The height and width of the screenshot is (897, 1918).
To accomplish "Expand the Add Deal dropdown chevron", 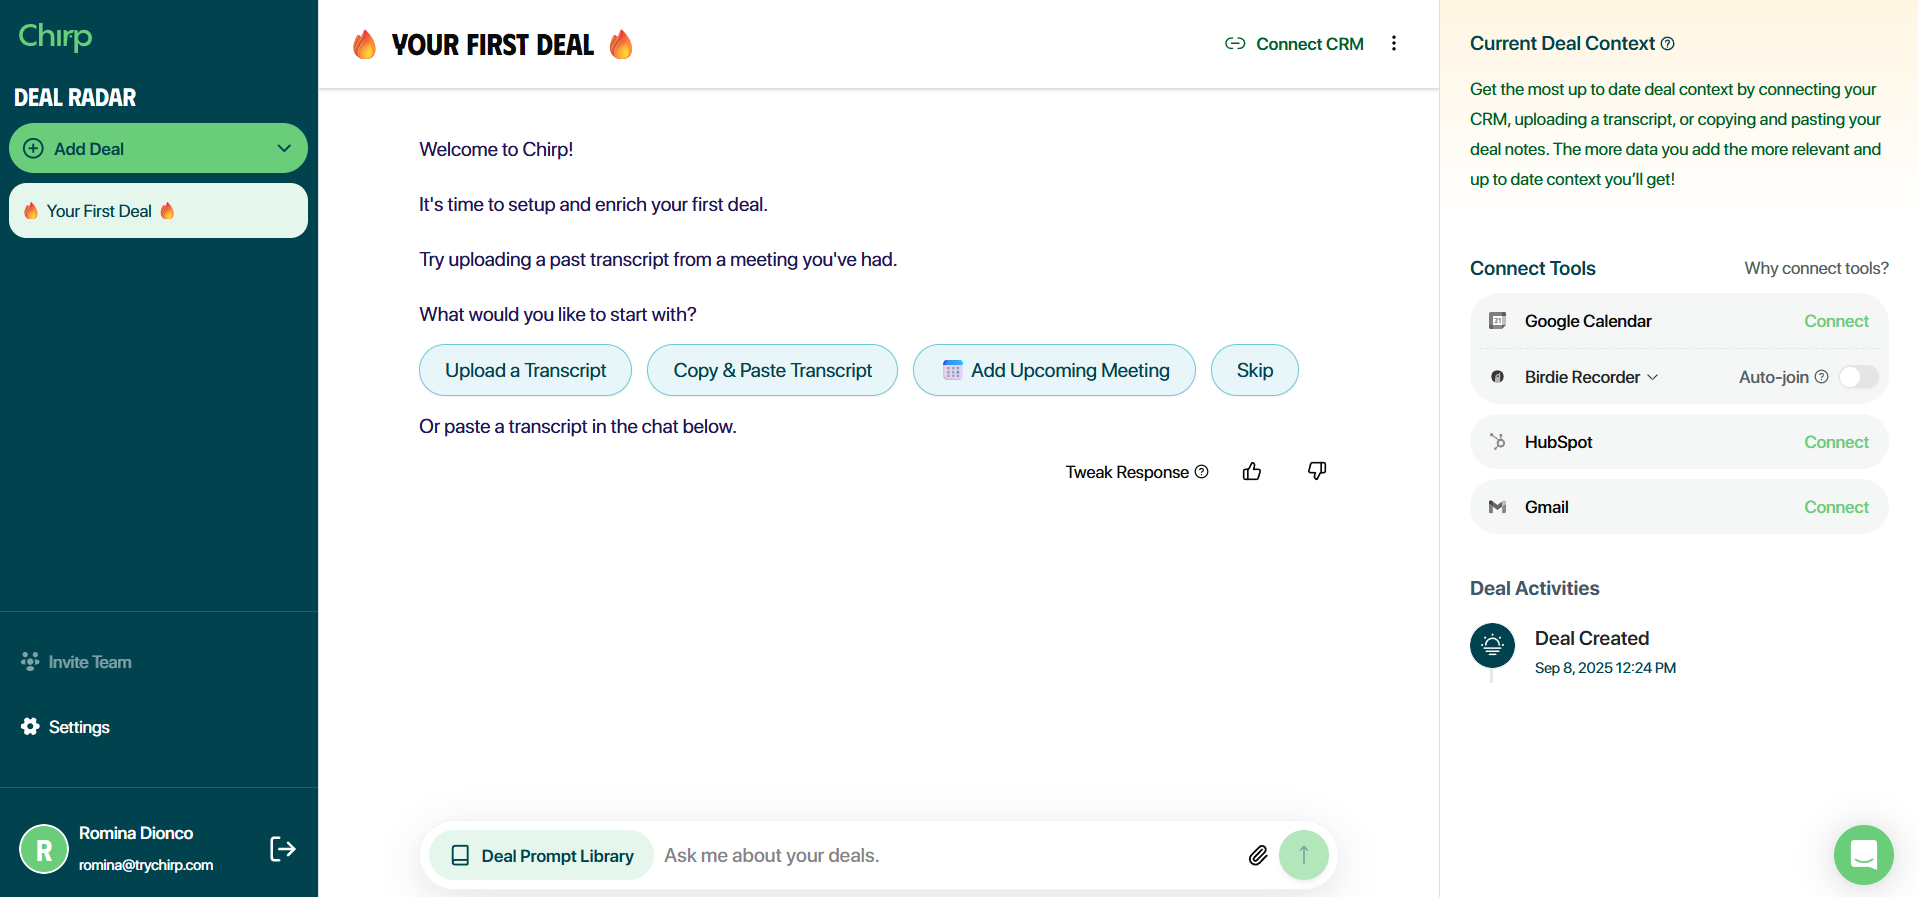I will point(284,149).
